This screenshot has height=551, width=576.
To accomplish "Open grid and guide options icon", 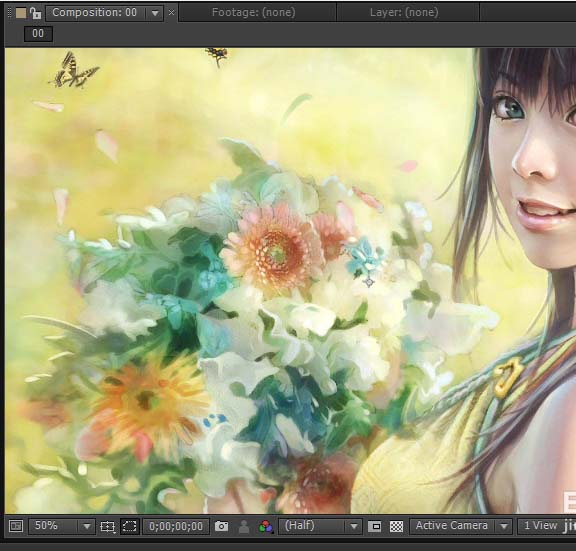I will pos(108,527).
